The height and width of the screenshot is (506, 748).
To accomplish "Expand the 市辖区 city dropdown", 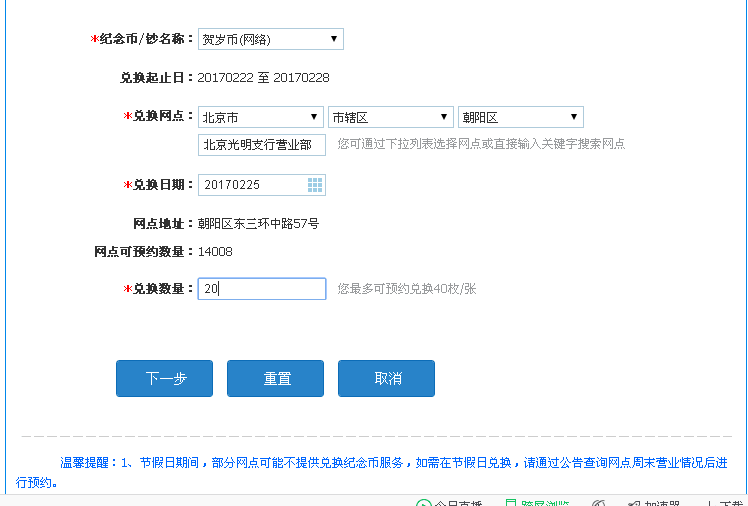I will click(391, 117).
